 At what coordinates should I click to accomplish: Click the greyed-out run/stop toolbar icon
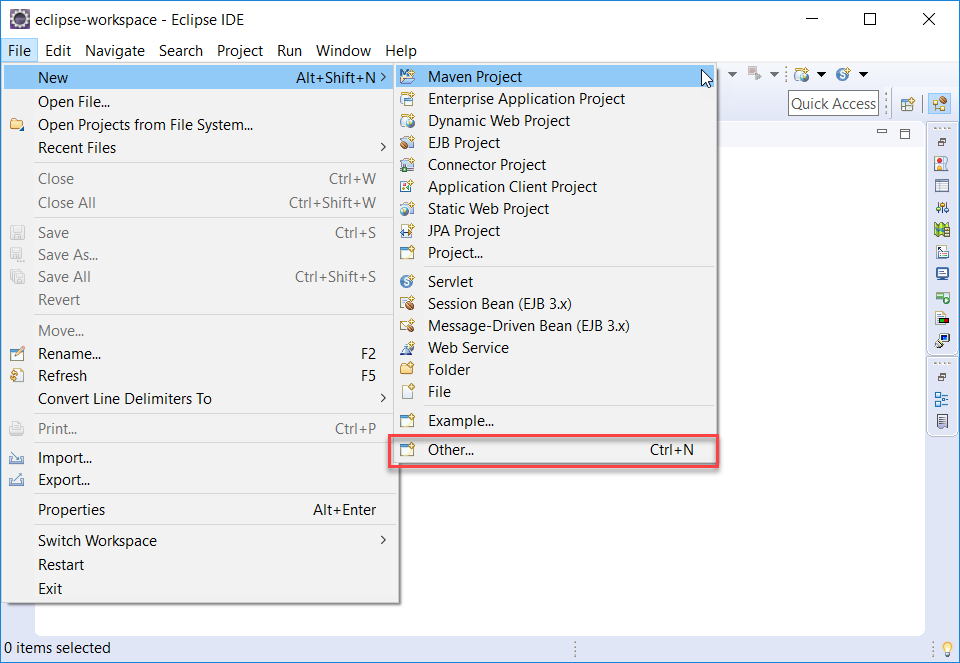[x=754, y=75]
